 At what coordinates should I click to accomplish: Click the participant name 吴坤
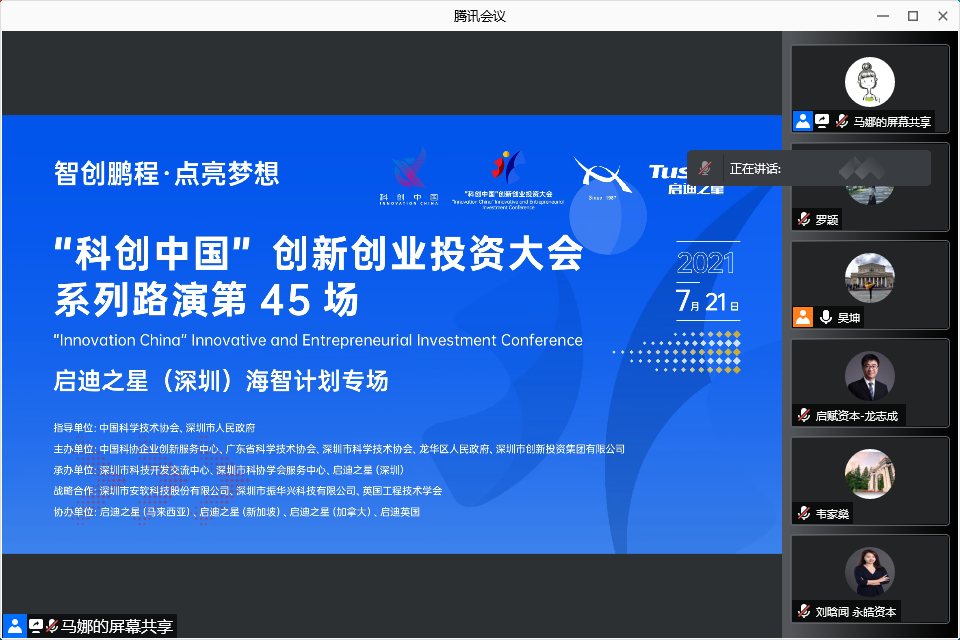click(x=849, y=318)
